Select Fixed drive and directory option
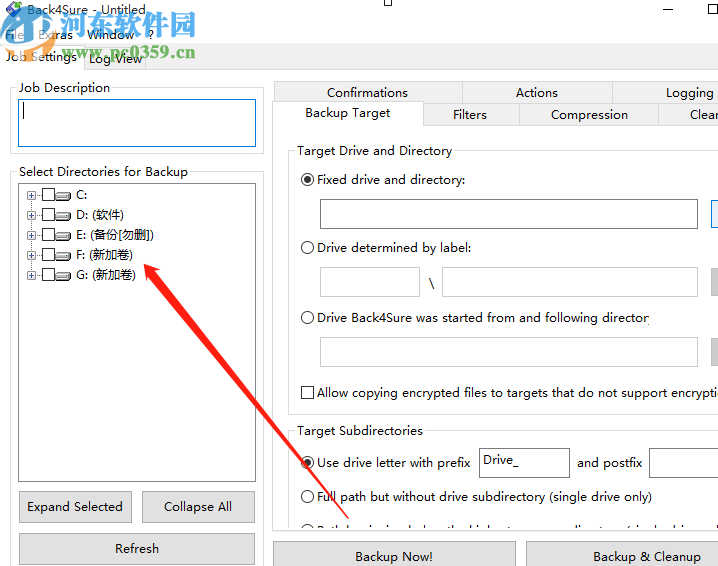This screenshot has height=566, width=718. 307,180
